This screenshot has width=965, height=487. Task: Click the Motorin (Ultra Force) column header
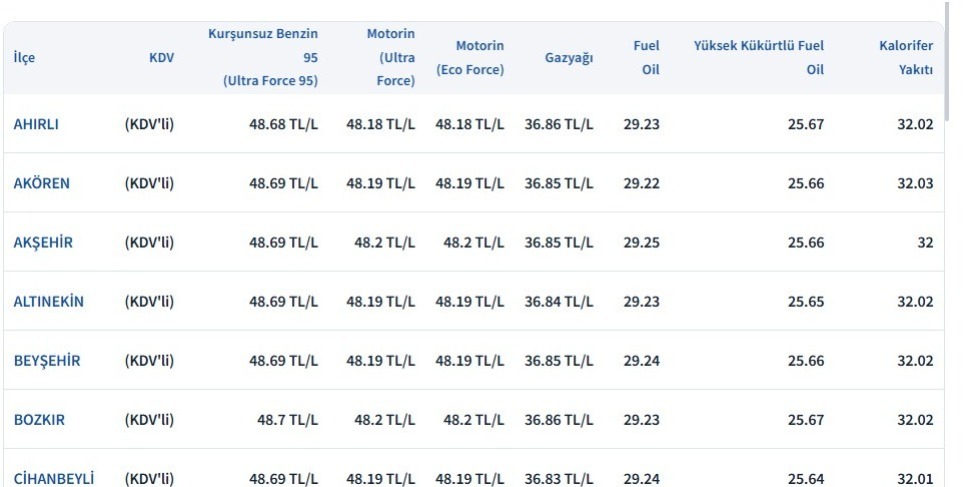391,57
